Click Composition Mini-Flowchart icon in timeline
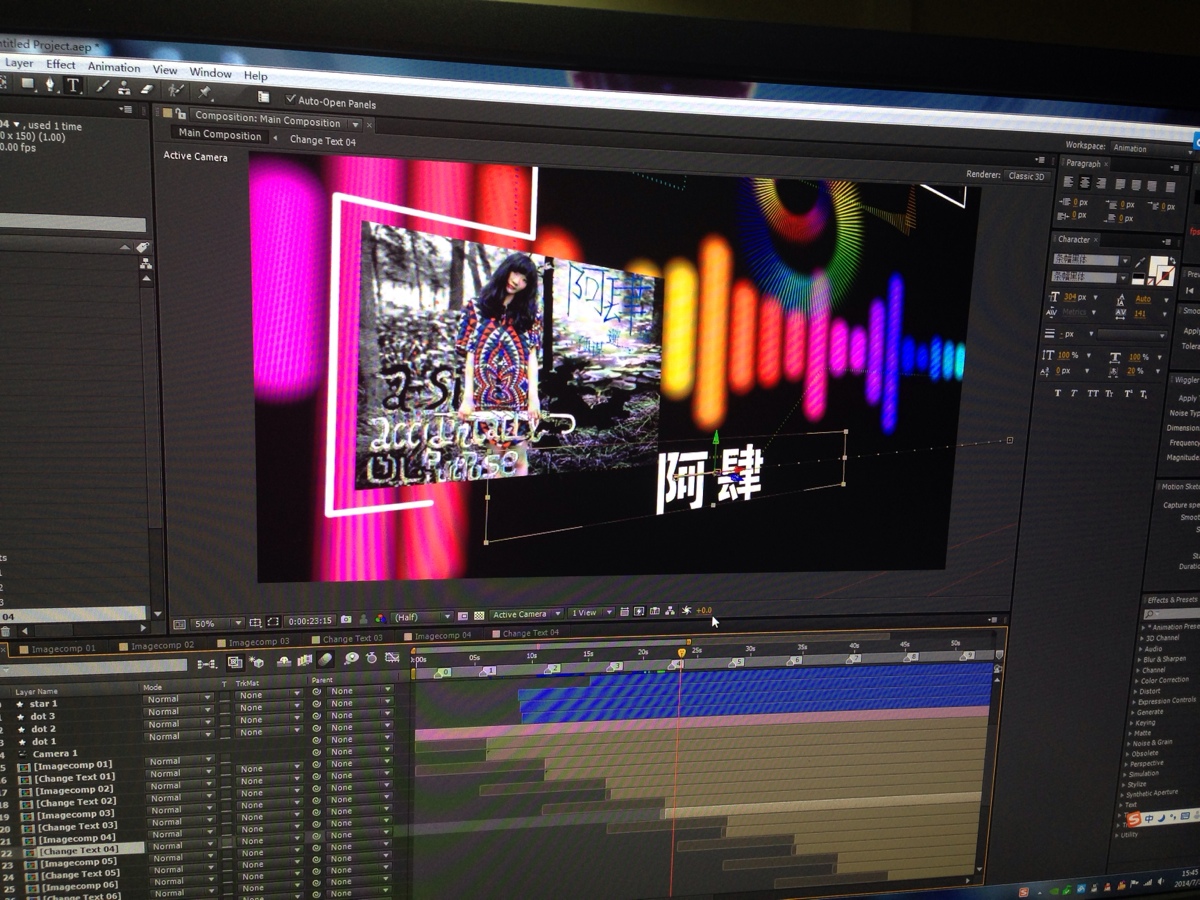This screenshot has width=1200, height=900. pos(207,664)
